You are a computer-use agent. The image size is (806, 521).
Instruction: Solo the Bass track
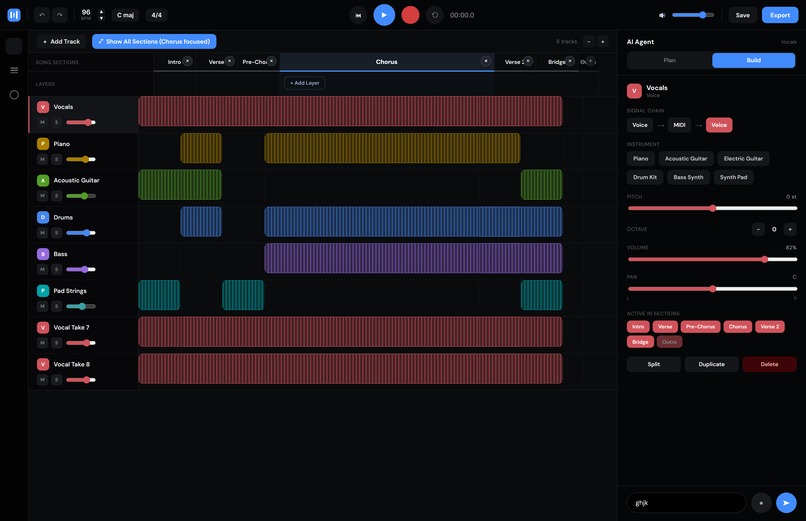(57, 269)
